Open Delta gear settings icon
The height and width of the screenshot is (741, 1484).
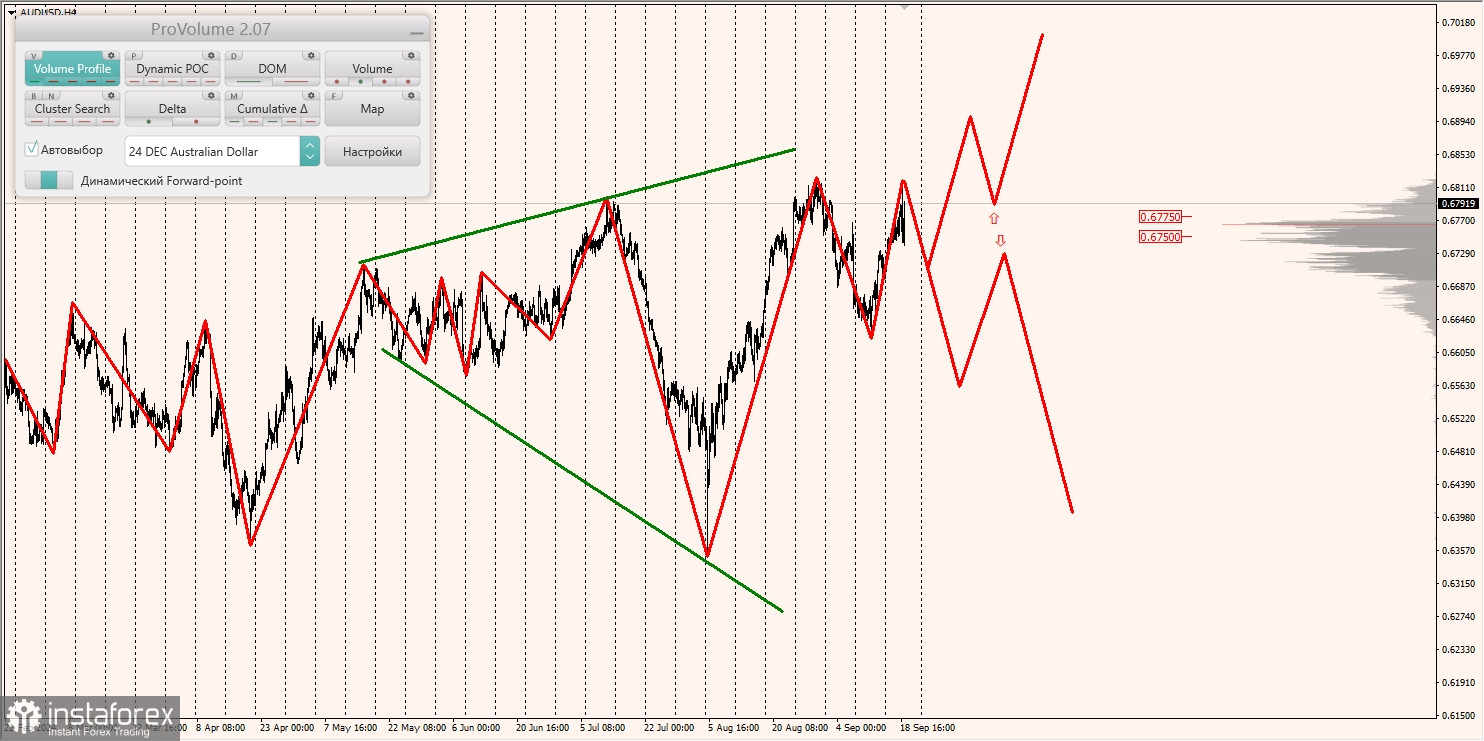click(x=211, y=95)
